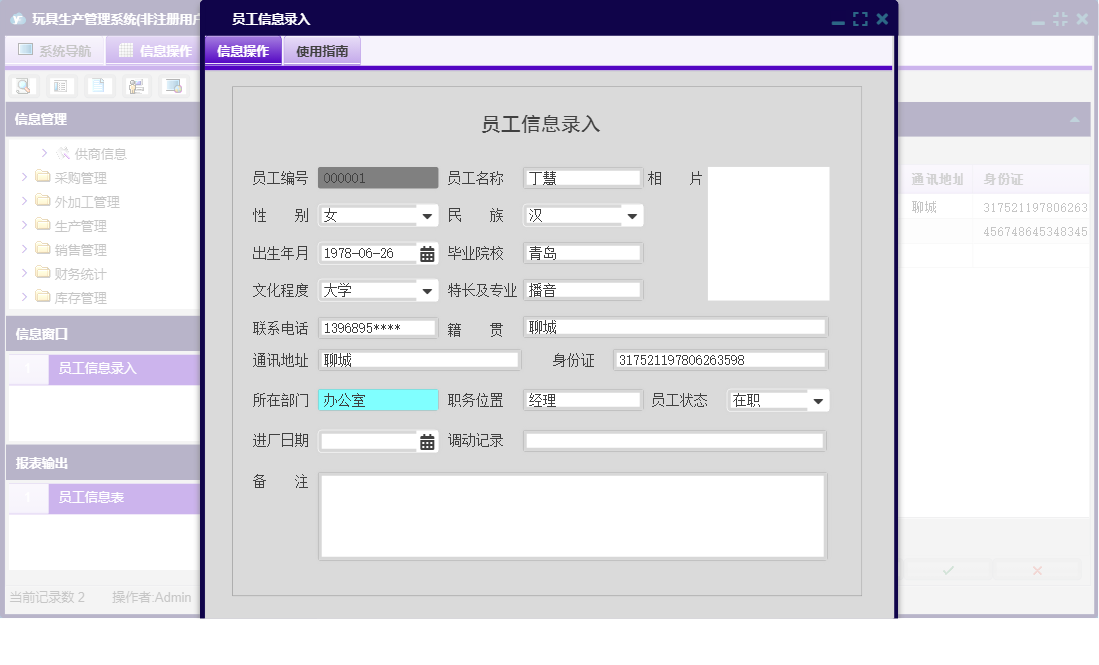Expand the 生产管理 tree node
1099x665 pixels.
tap(25, 225)
